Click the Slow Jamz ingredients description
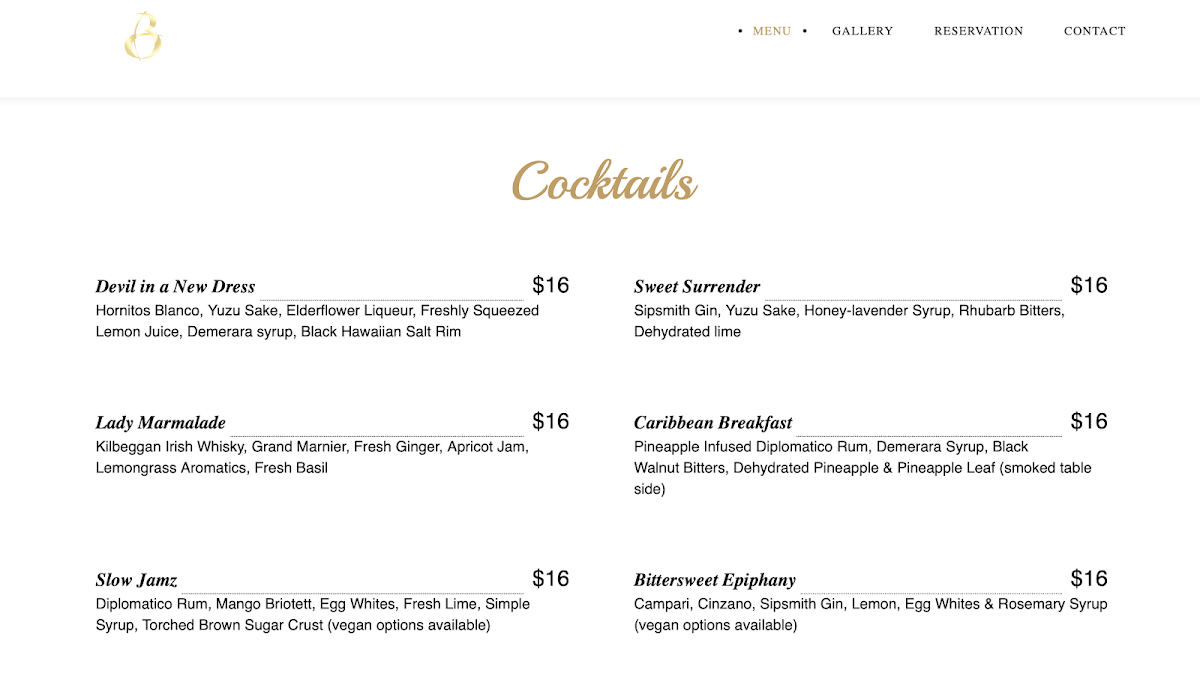 (313, 615)
